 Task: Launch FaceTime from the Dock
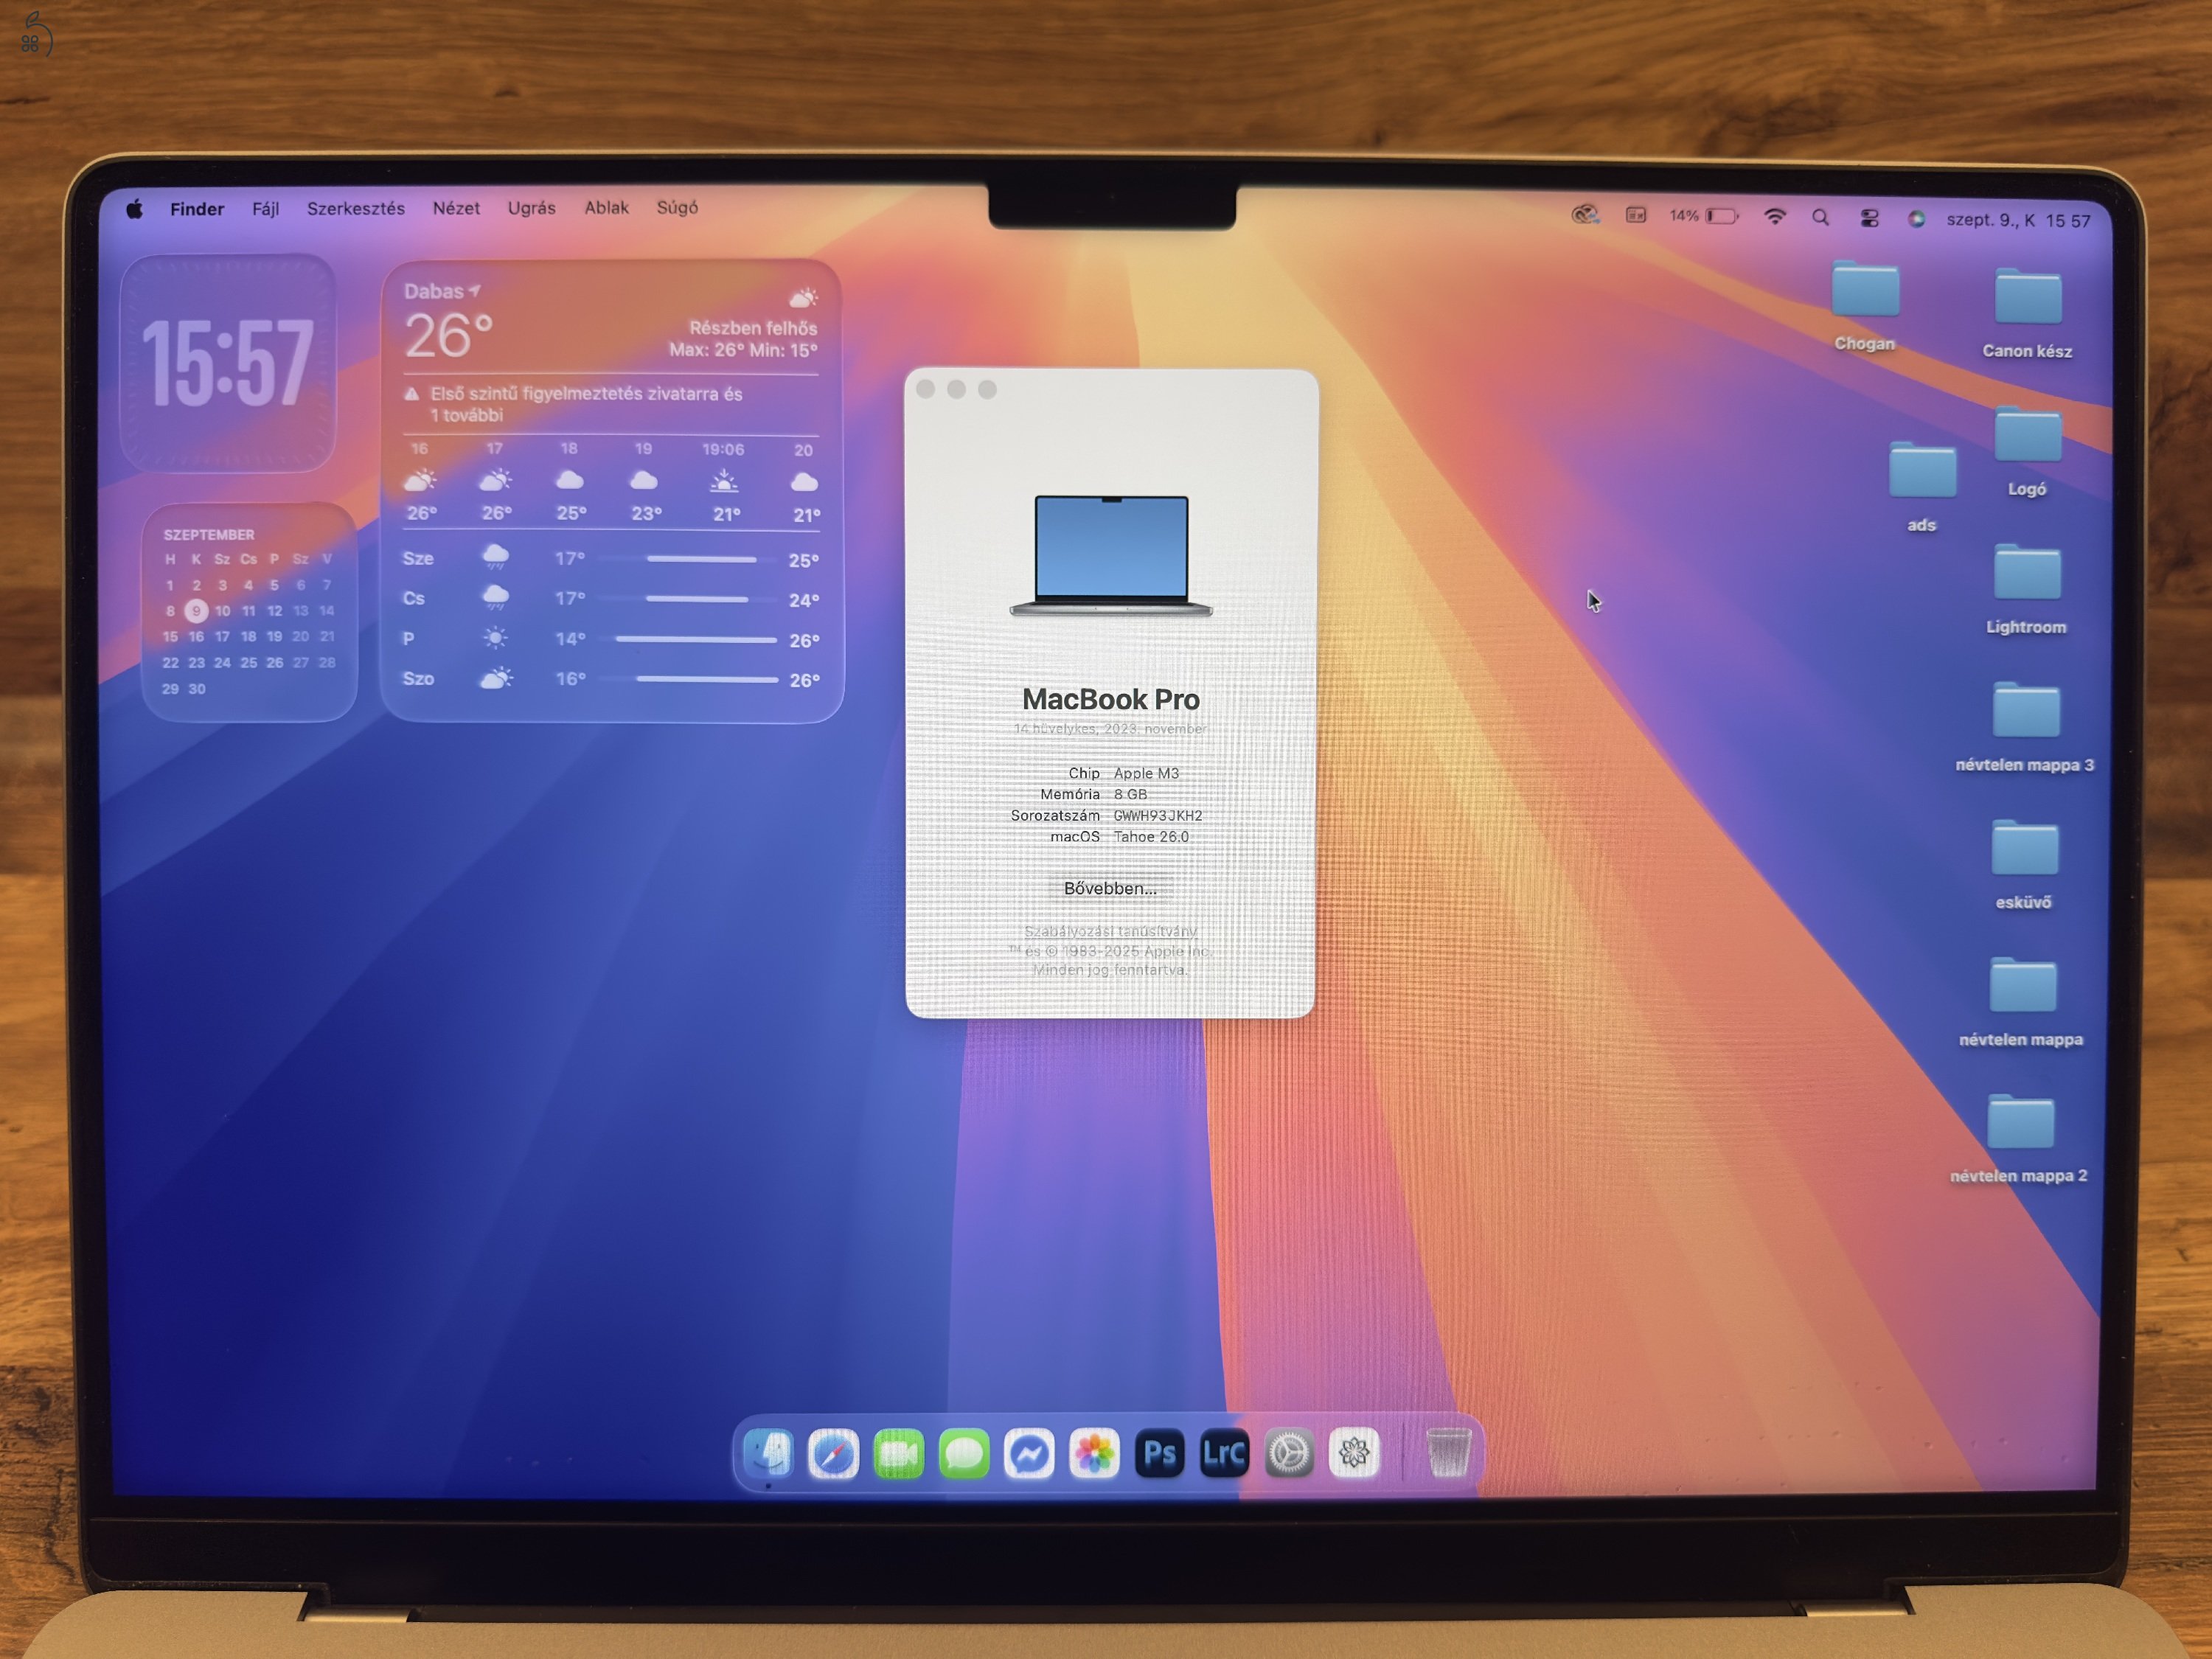coord(898,1454)
